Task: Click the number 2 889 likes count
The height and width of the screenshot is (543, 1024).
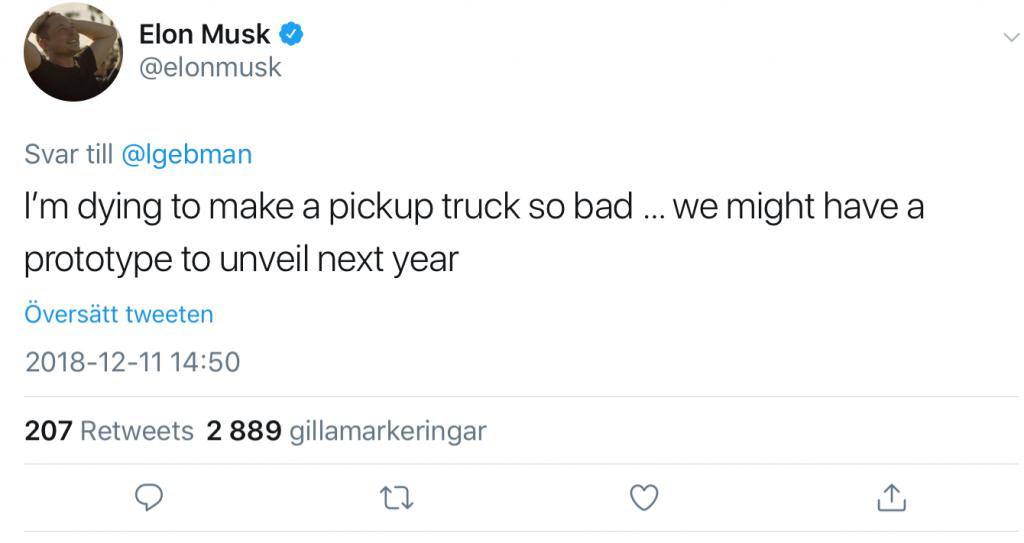Action: (243, 431)
